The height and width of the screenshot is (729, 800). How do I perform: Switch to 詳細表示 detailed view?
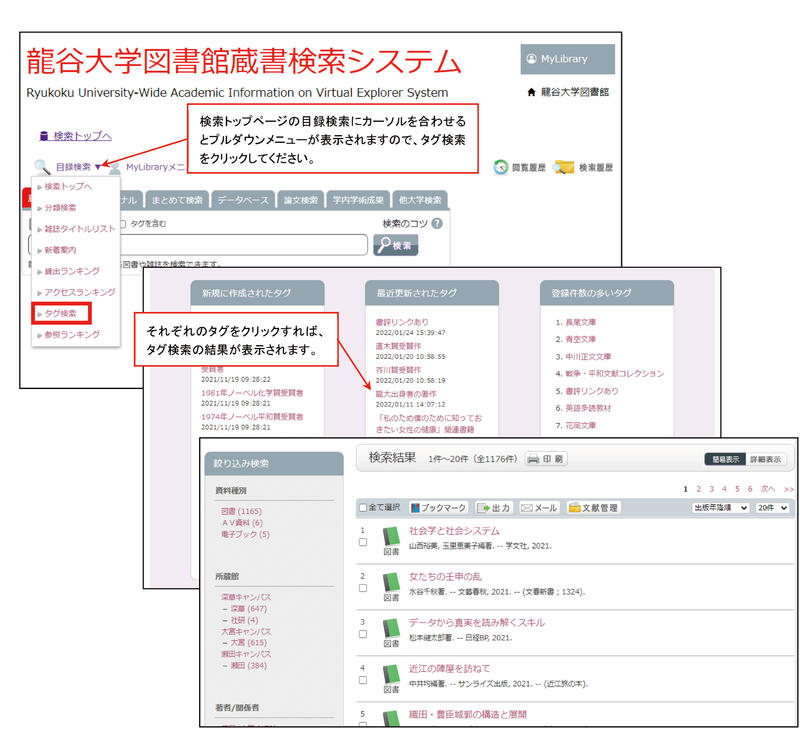(766, 460)
